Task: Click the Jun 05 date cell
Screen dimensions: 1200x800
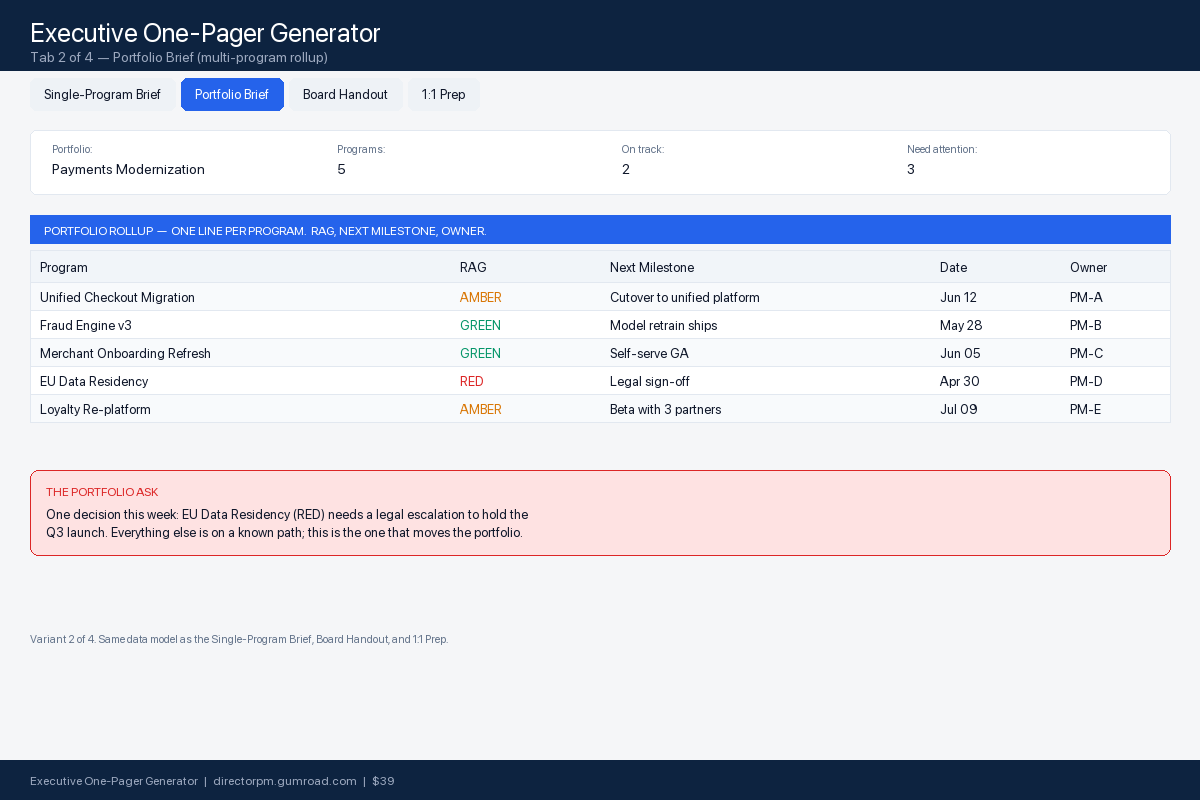Action: pos(960,354)
